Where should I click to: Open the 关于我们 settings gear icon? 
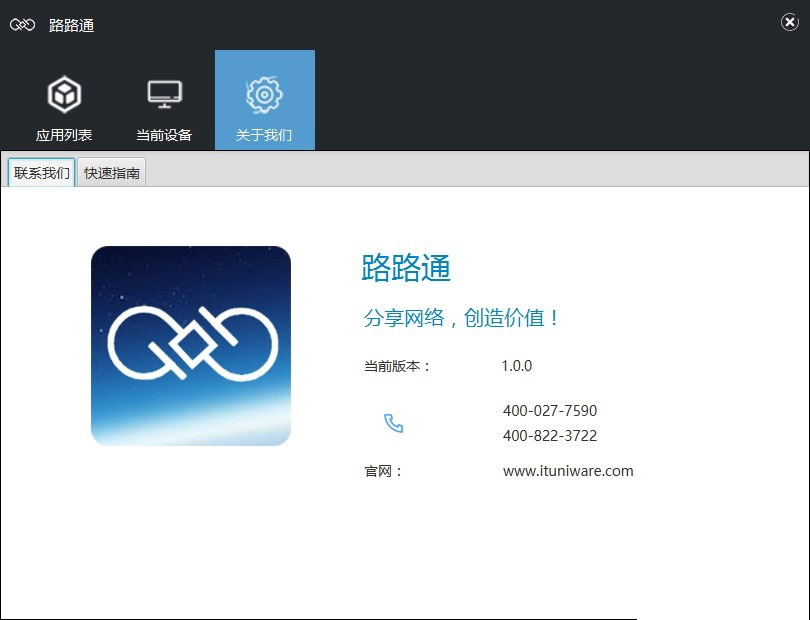click(x=264, y=99)
